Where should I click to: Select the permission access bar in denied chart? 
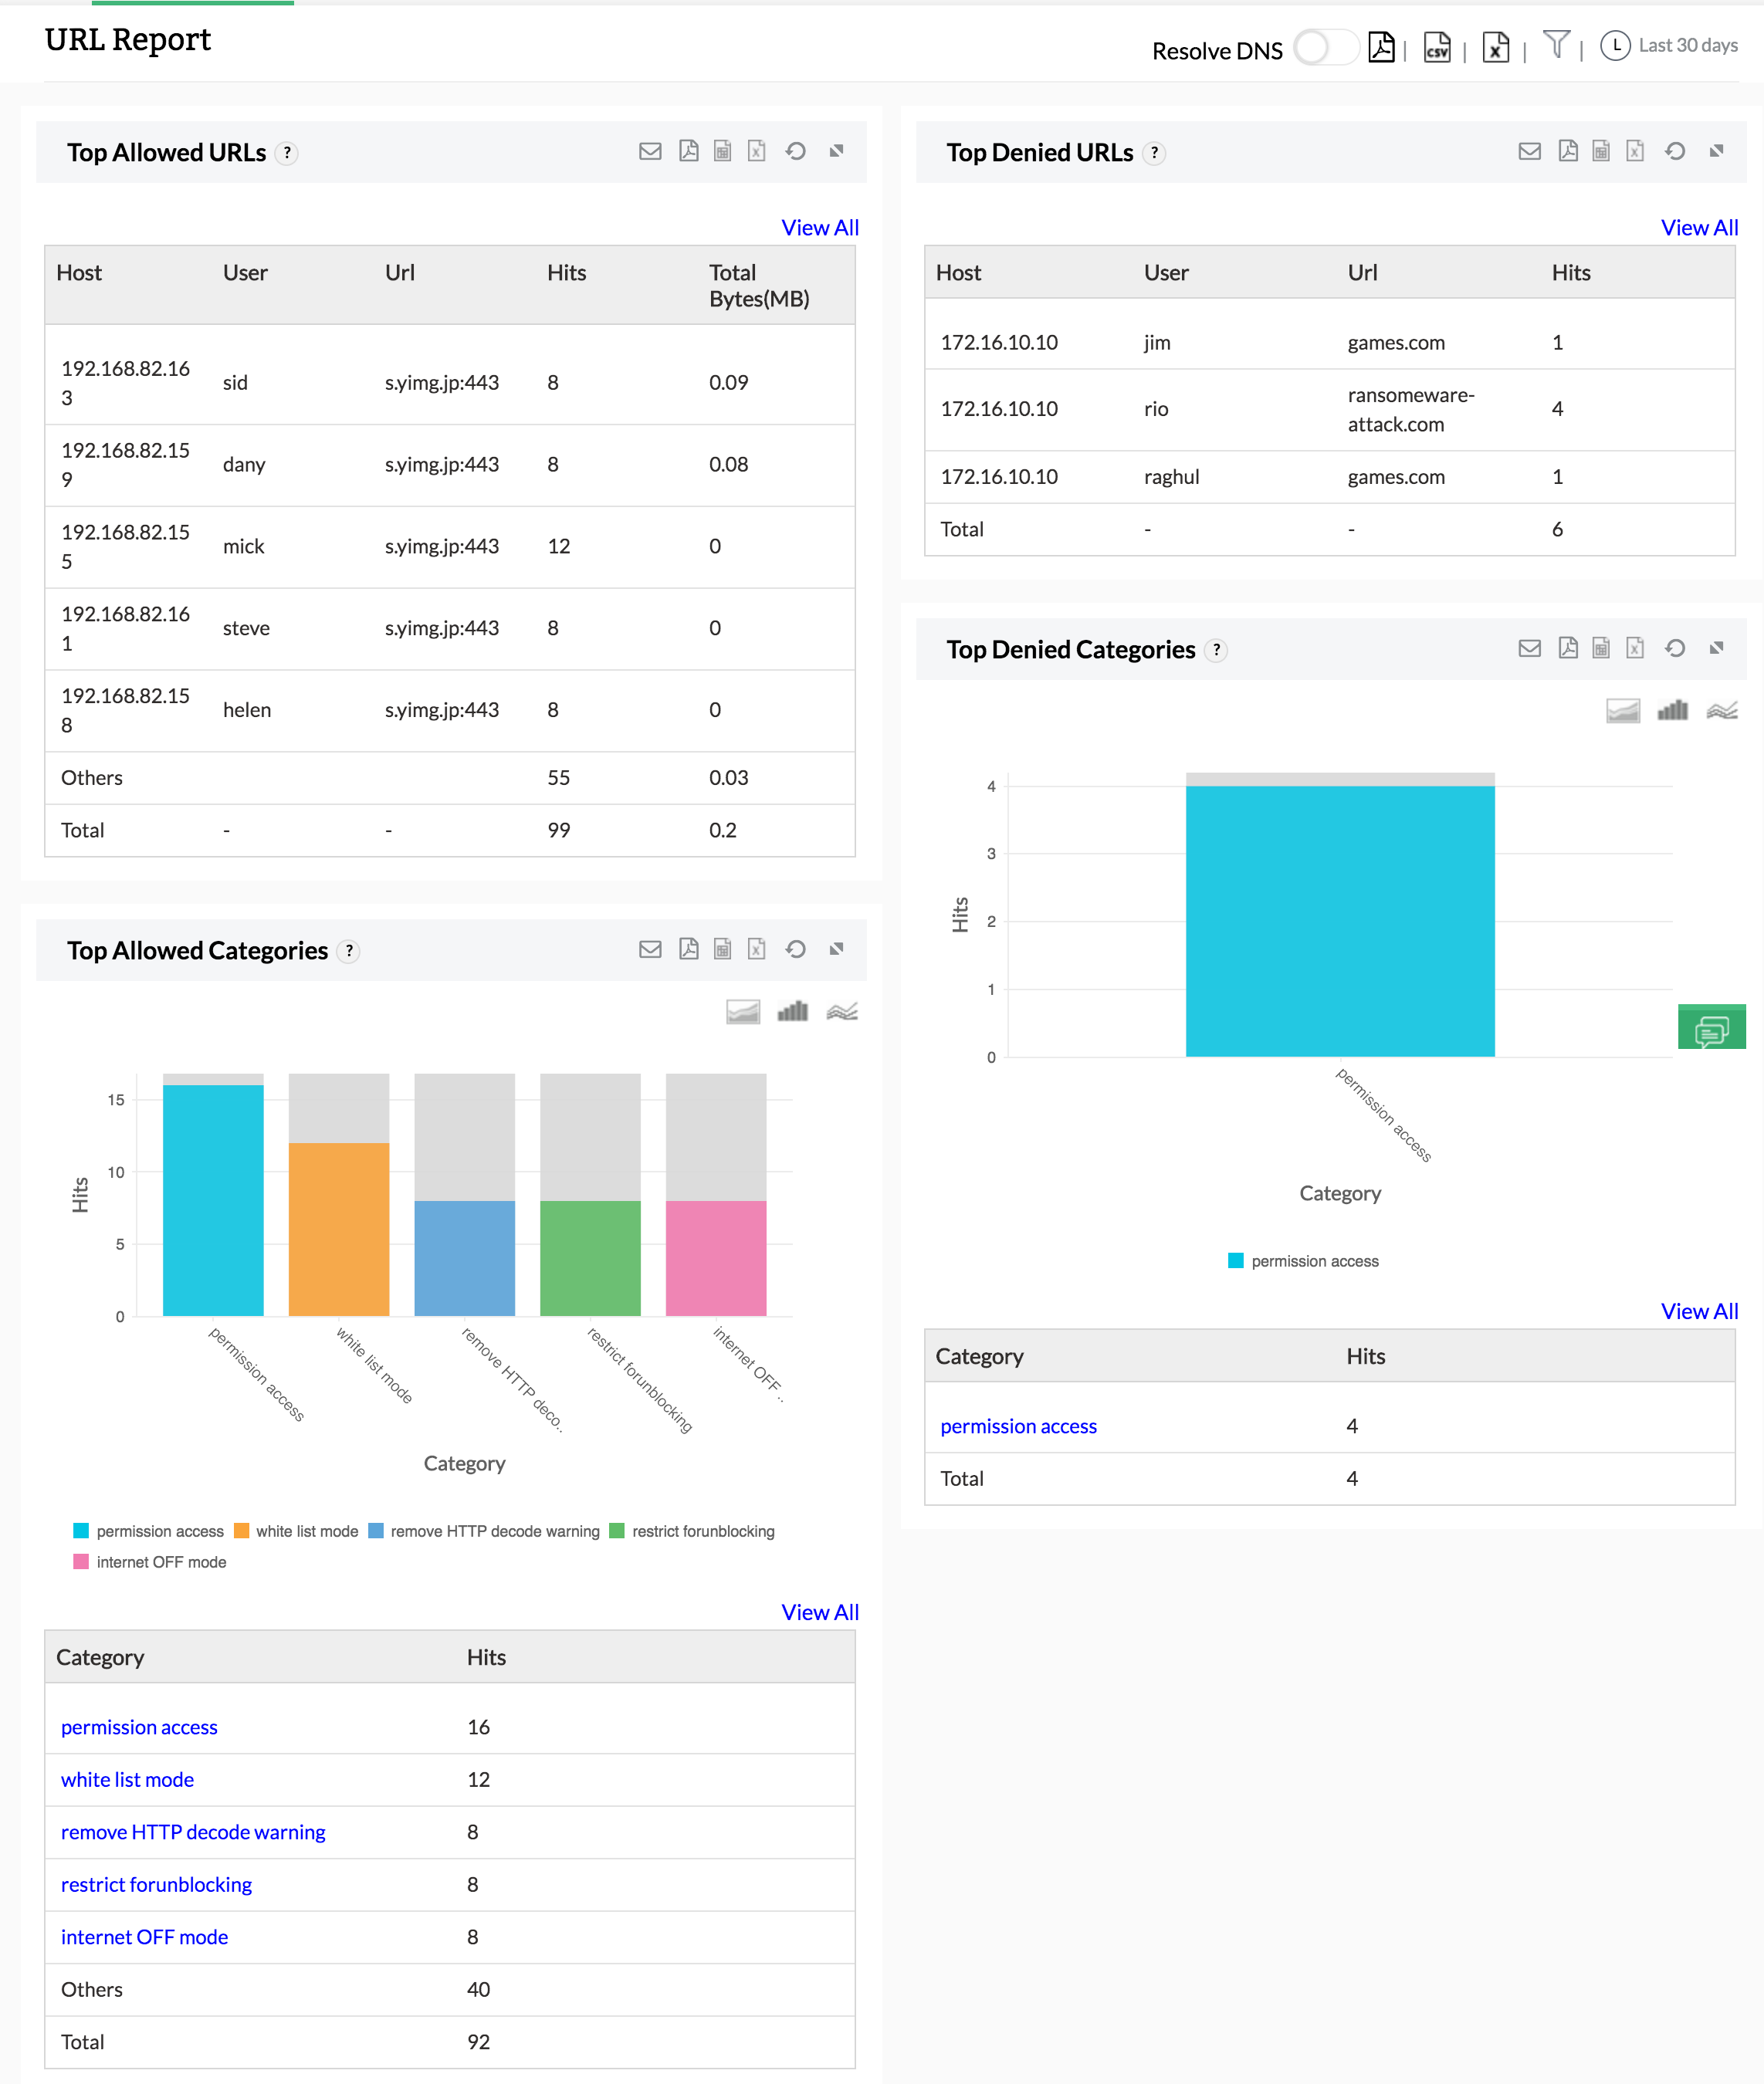pos(1340,920)
